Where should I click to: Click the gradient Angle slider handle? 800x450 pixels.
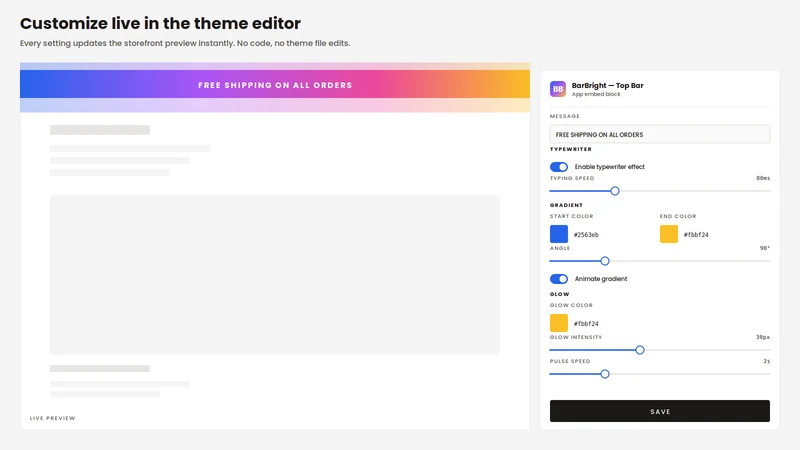(605, 261)
